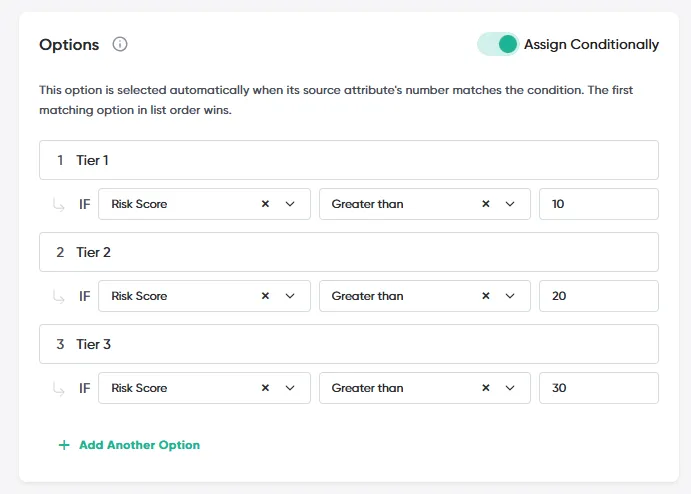Viewport: 691px width, 494px height.
Task: Click the Assign Conditionally label text
Action: click(x=591, y=45)
